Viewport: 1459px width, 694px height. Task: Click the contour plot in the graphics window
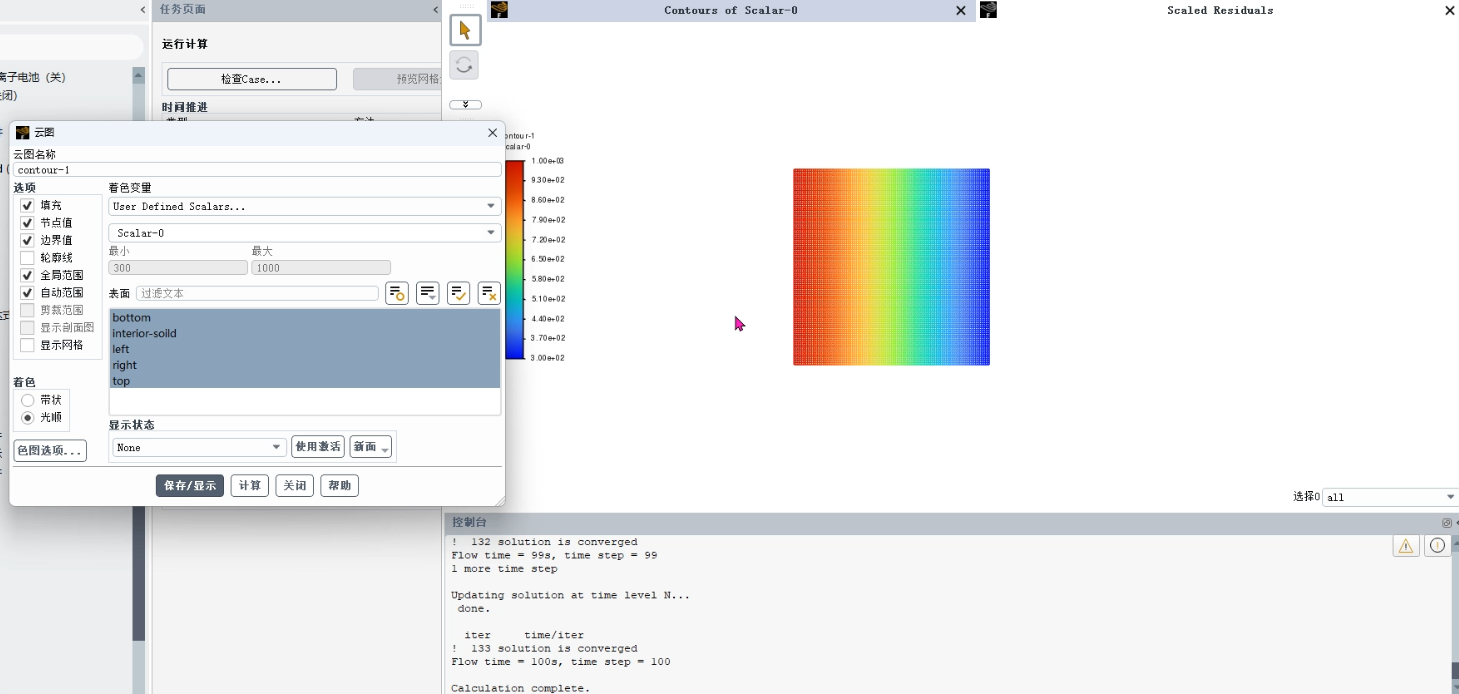pos(891,267)
